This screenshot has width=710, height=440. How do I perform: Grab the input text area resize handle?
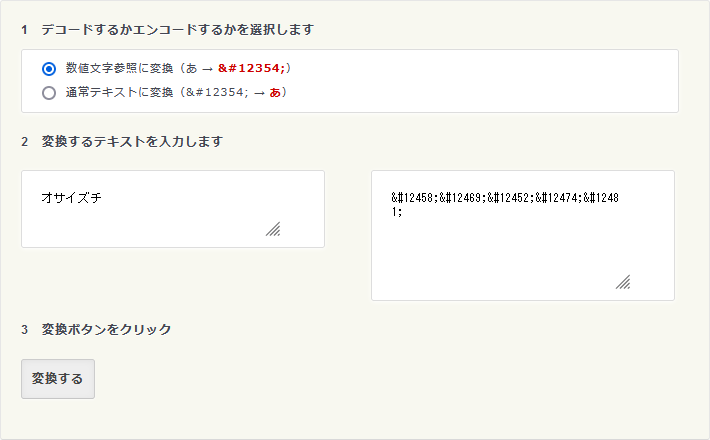click(273, 229)
